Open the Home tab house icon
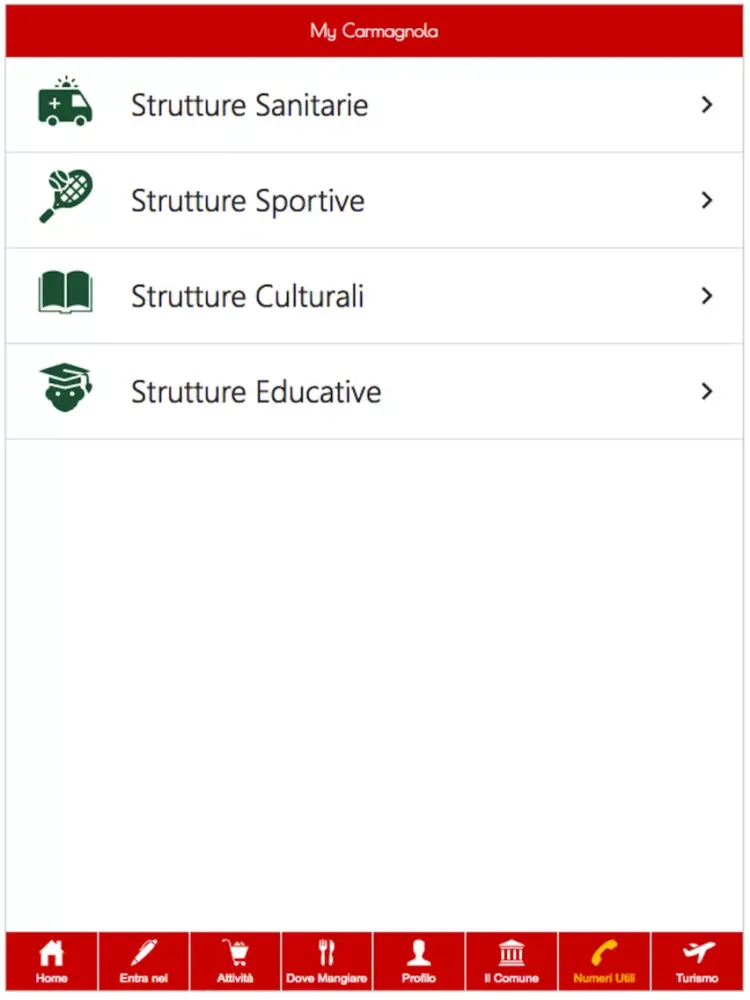The width and height of the screenshot is (750, 1000). coord(51,953)
